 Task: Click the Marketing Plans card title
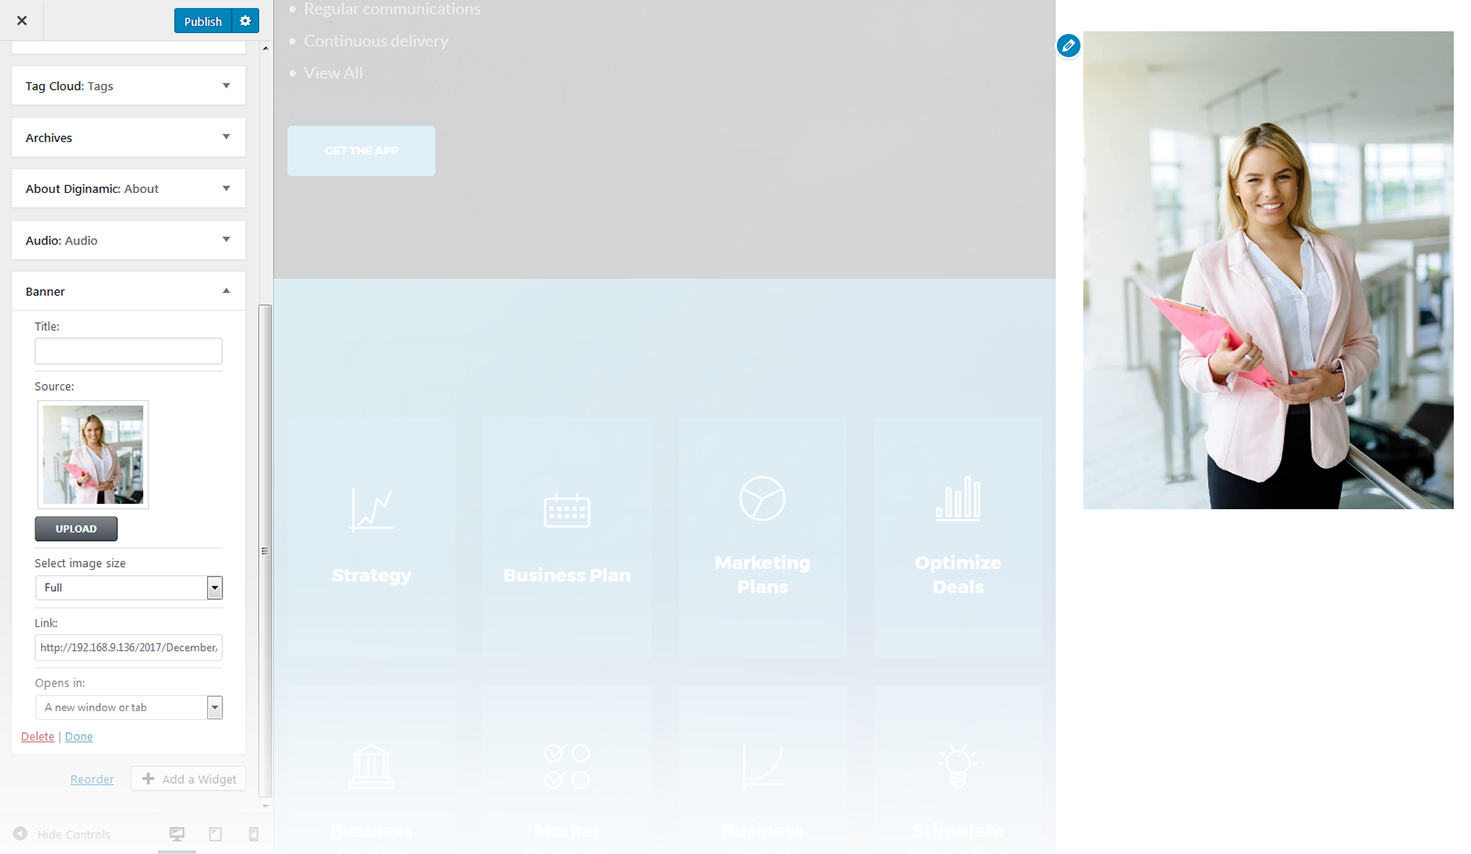[x=762, y=575]
